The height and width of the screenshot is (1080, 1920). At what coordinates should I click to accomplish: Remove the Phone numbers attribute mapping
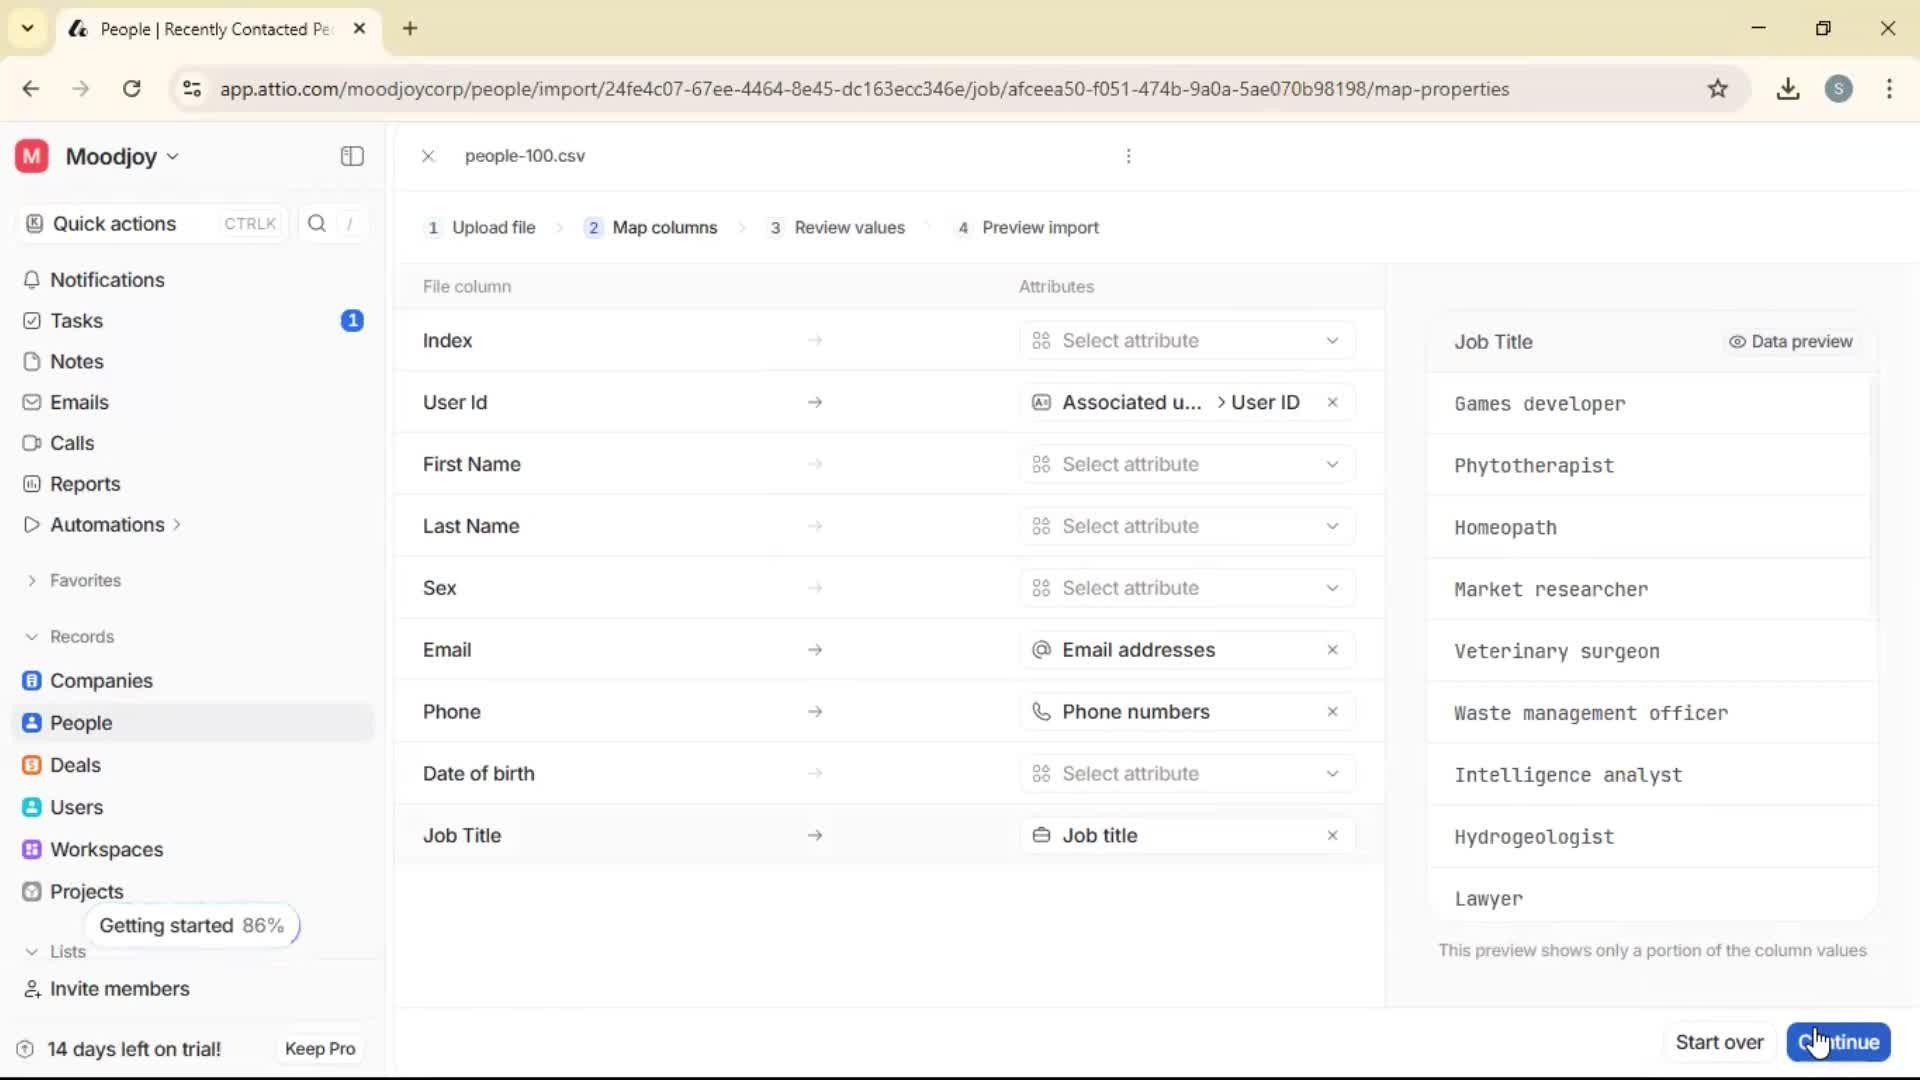(x=1333, y=711)
